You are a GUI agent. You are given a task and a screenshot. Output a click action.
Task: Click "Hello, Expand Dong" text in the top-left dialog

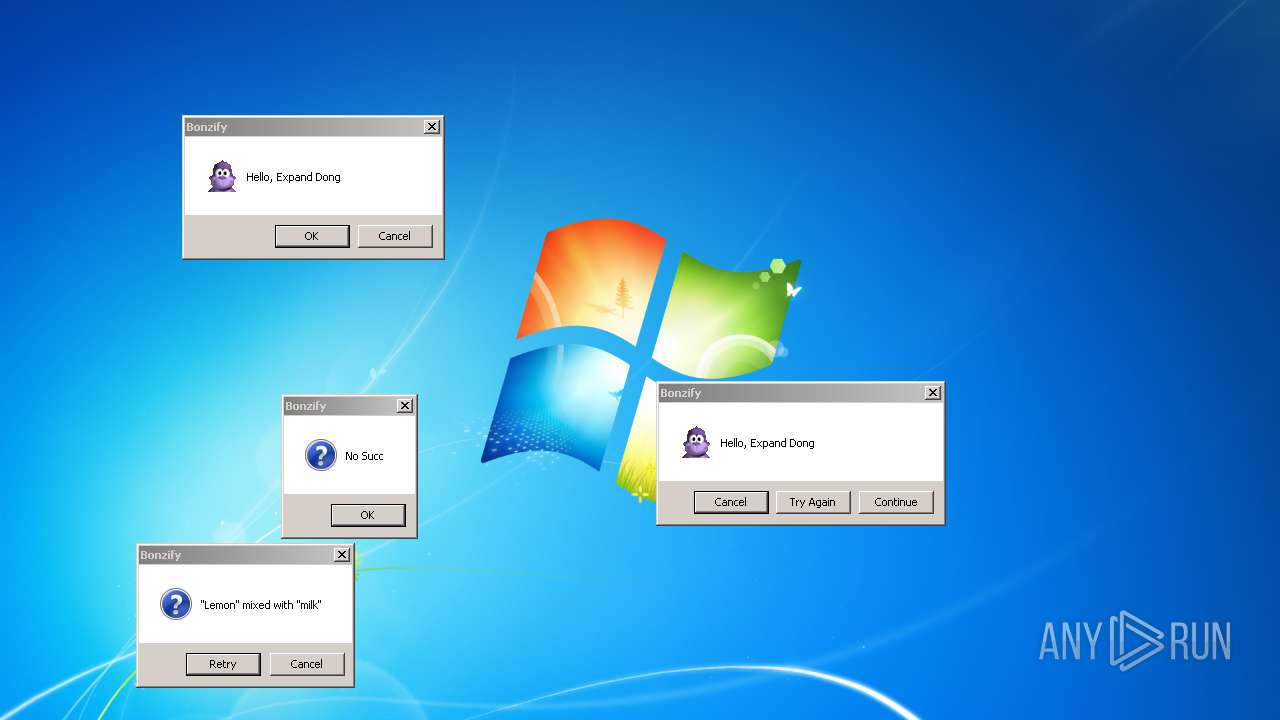293,177
